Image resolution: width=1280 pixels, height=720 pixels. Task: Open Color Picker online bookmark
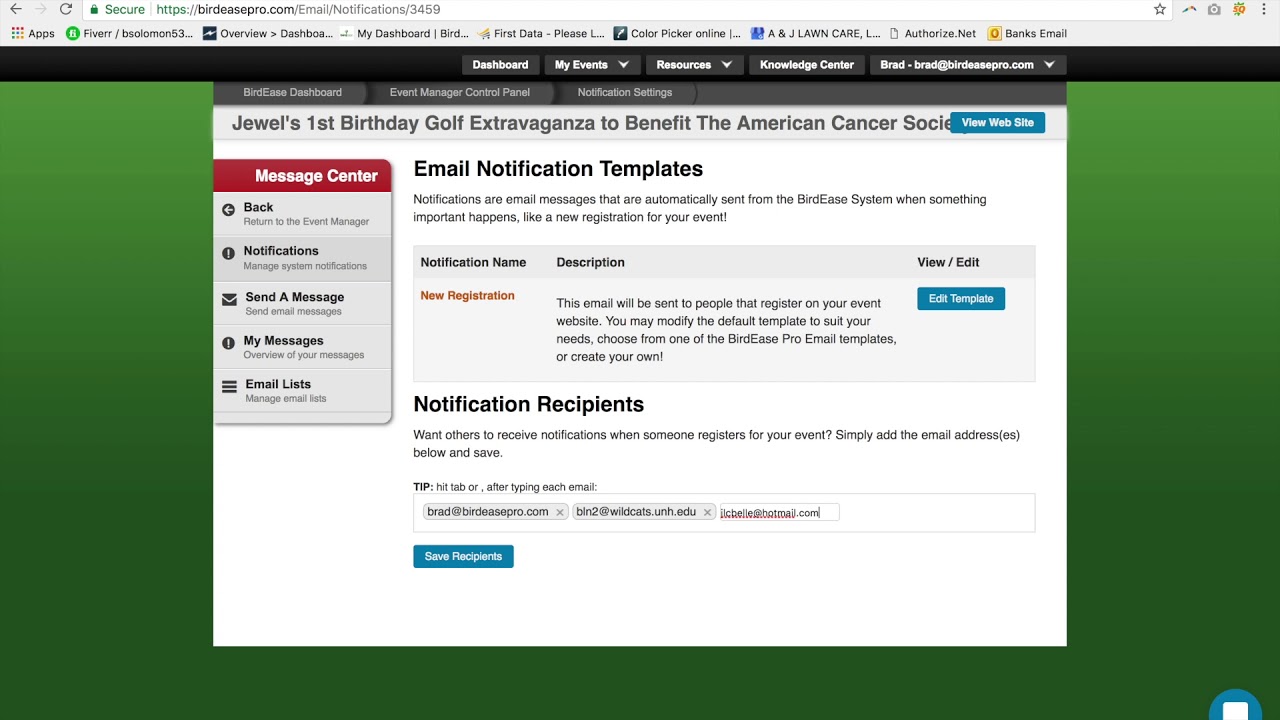click(x=677, y=33)
